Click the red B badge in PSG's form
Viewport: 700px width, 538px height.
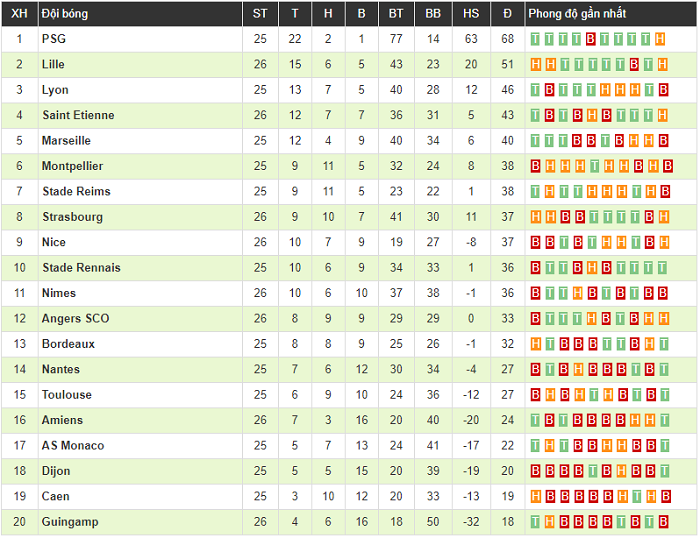[591, 39]
